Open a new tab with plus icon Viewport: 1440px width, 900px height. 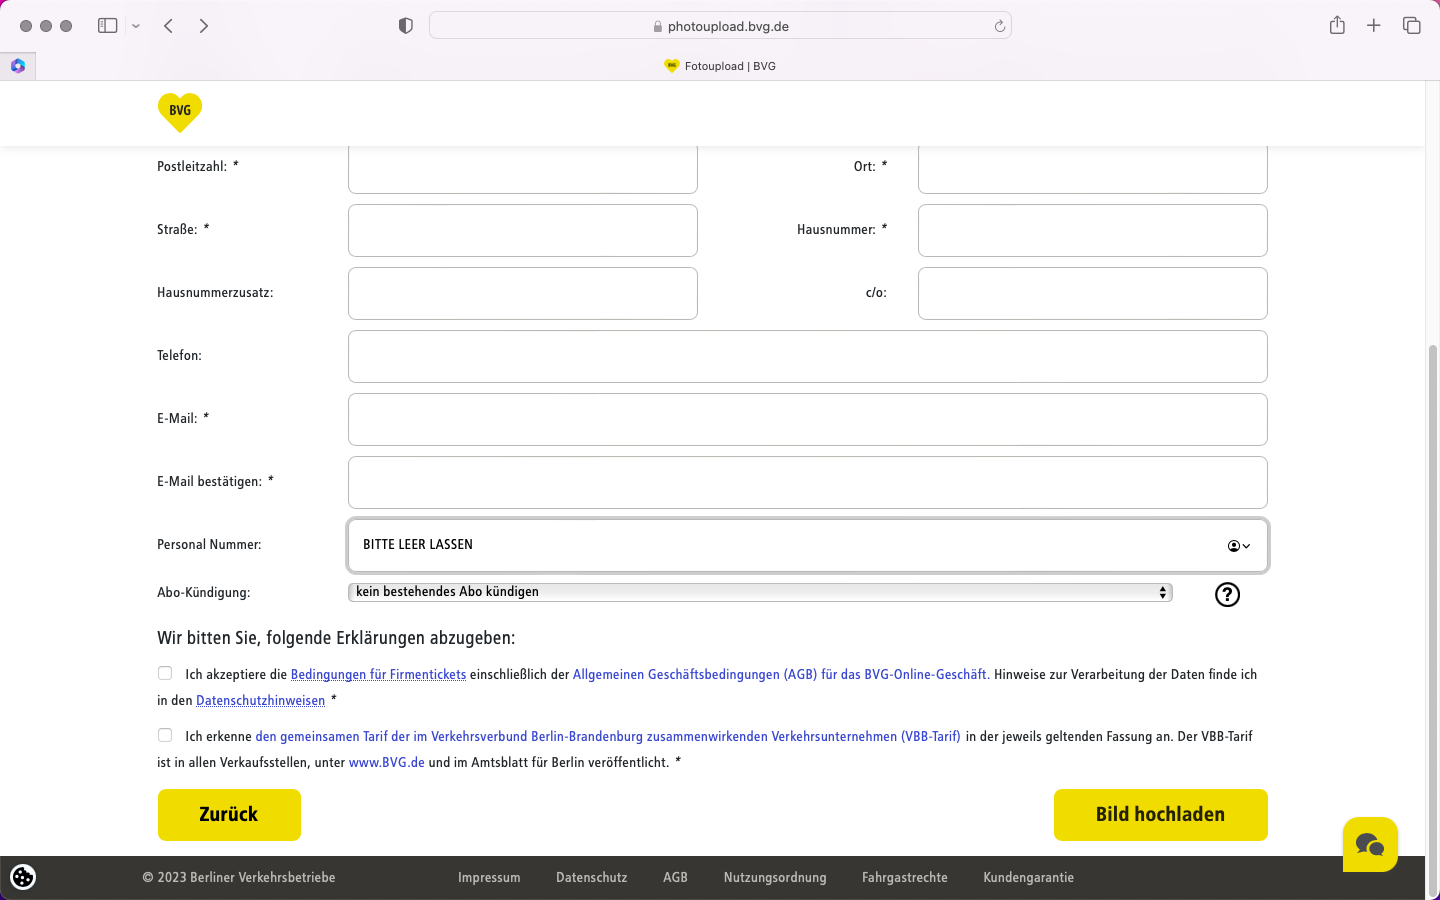click(1374, 26)
